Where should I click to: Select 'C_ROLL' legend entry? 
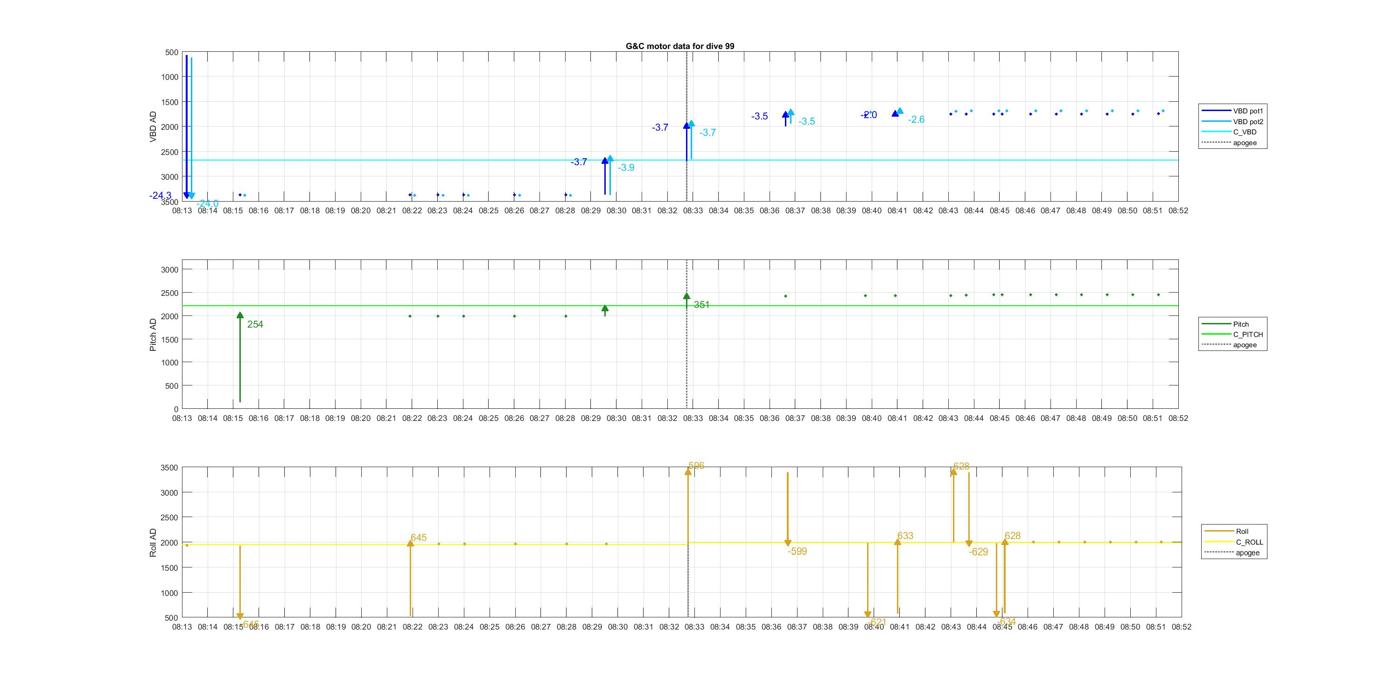[1234, 542]
